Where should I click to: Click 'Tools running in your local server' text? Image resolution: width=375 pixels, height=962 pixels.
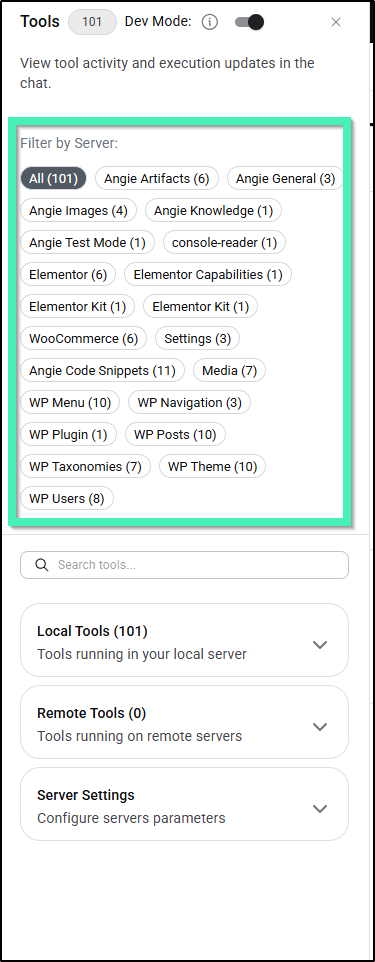tap(142, 654)
